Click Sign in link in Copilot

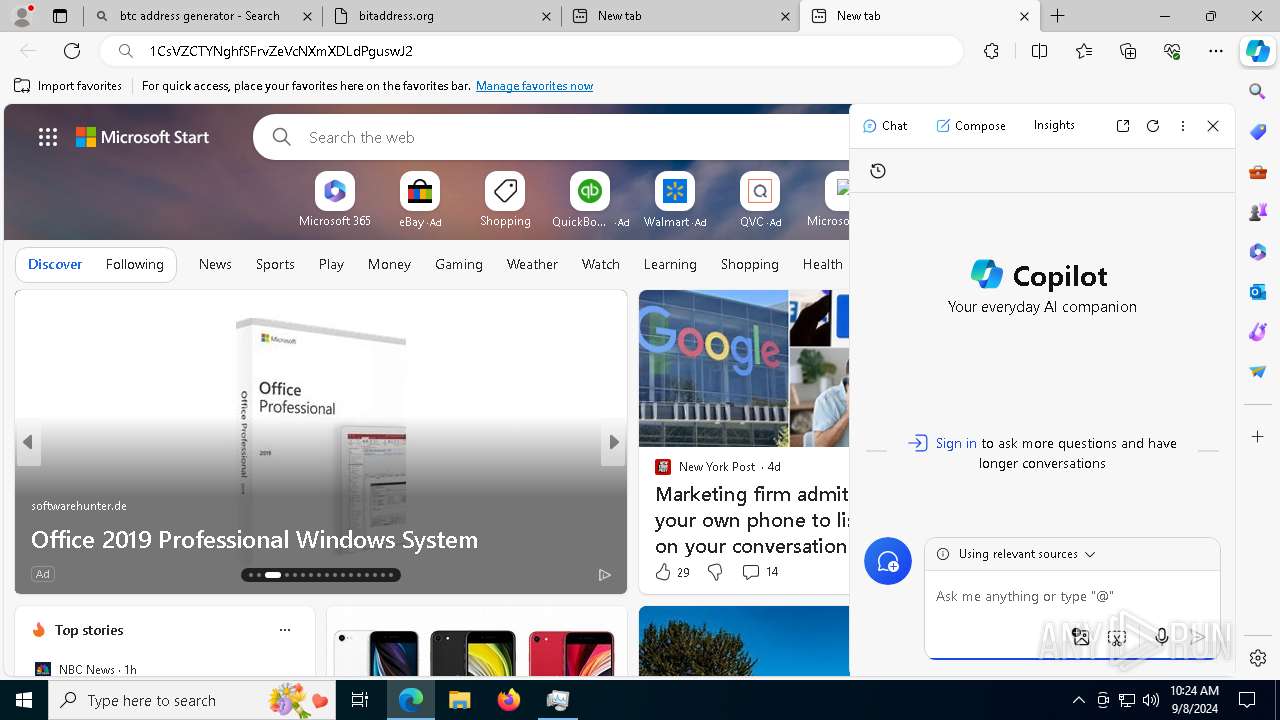(956, 443)
